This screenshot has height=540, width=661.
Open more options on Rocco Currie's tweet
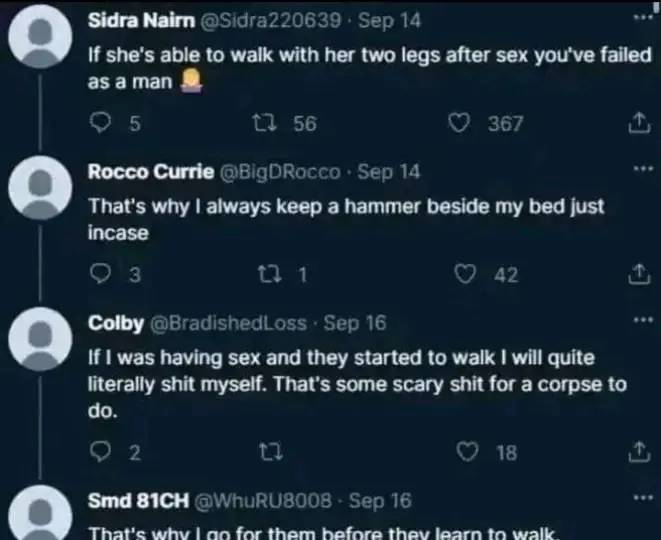pyautogui.click(x=641, y=171)
